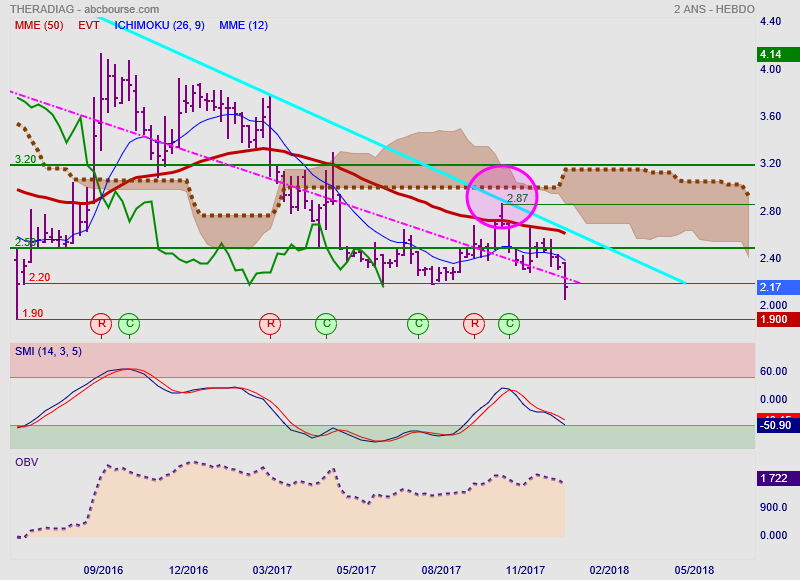Click the 05/2018 date label
The height and width of the screenshot is (580, 800).
pos(694,570)
